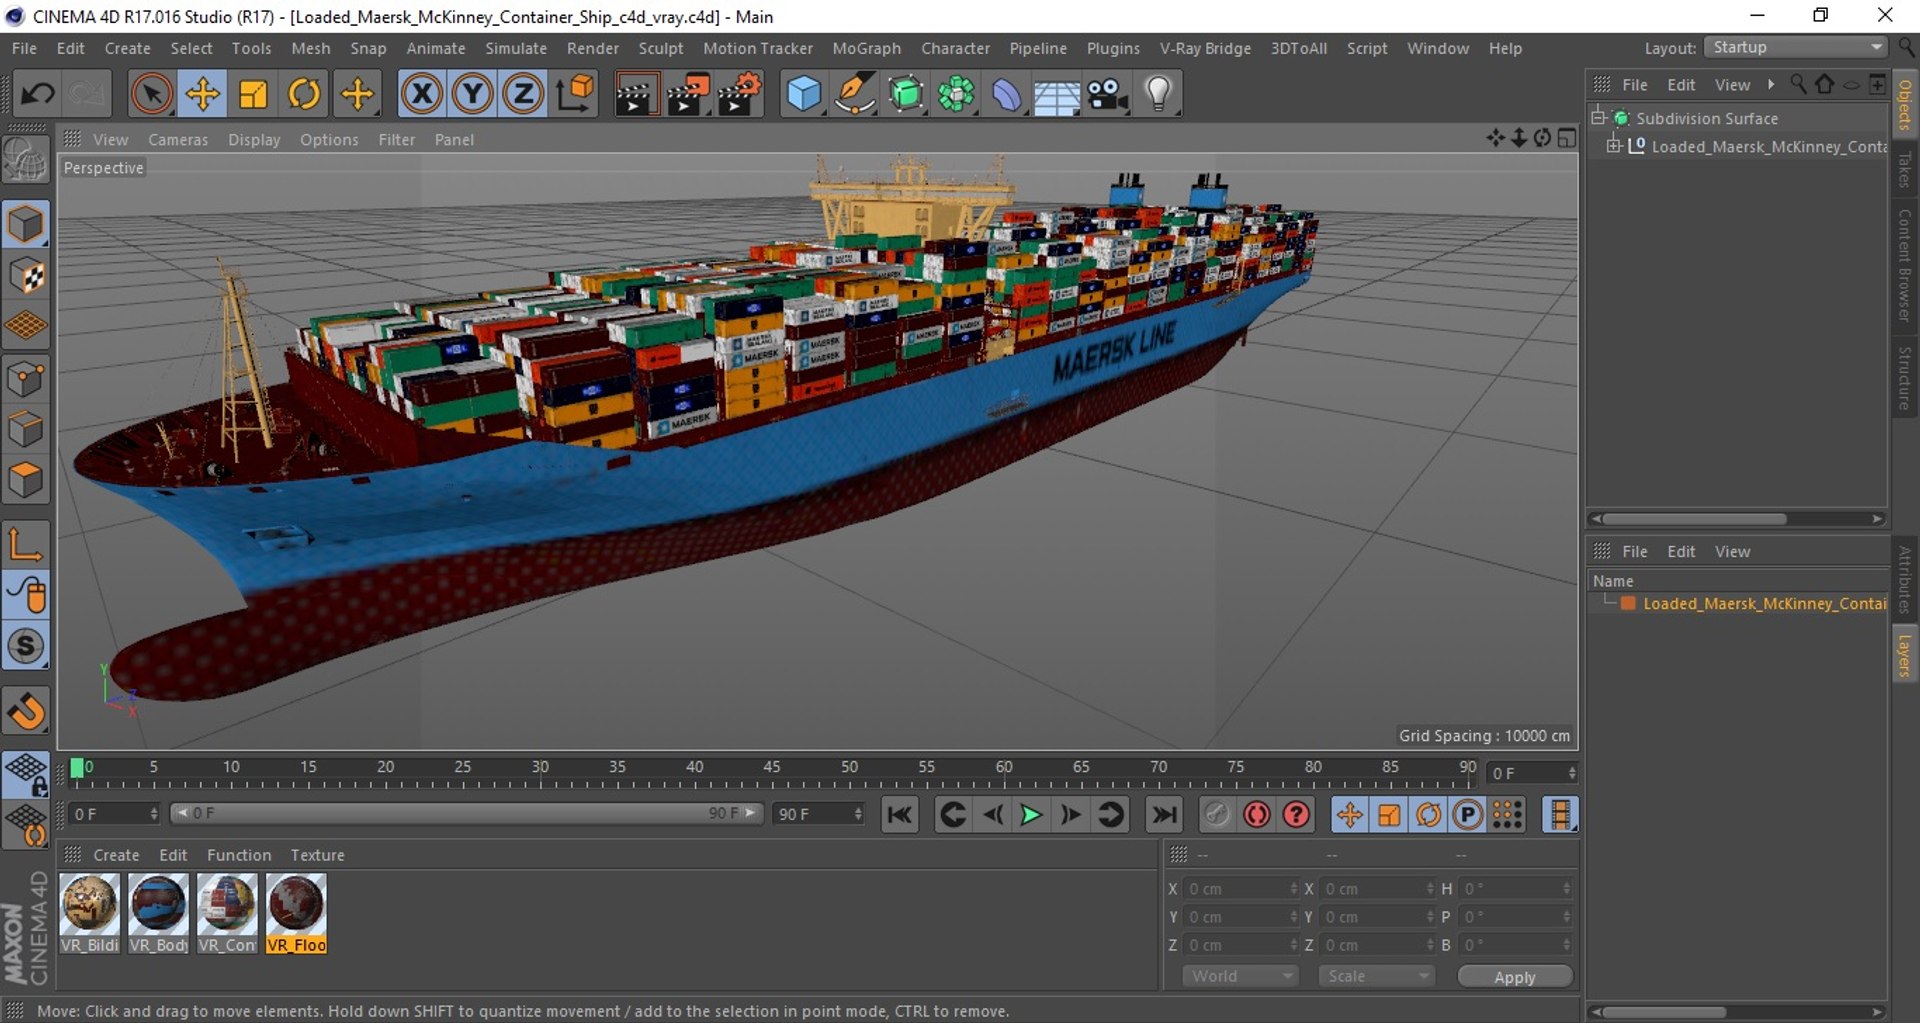Render the active view
1920x1023 pixels.
pos(636,94)
